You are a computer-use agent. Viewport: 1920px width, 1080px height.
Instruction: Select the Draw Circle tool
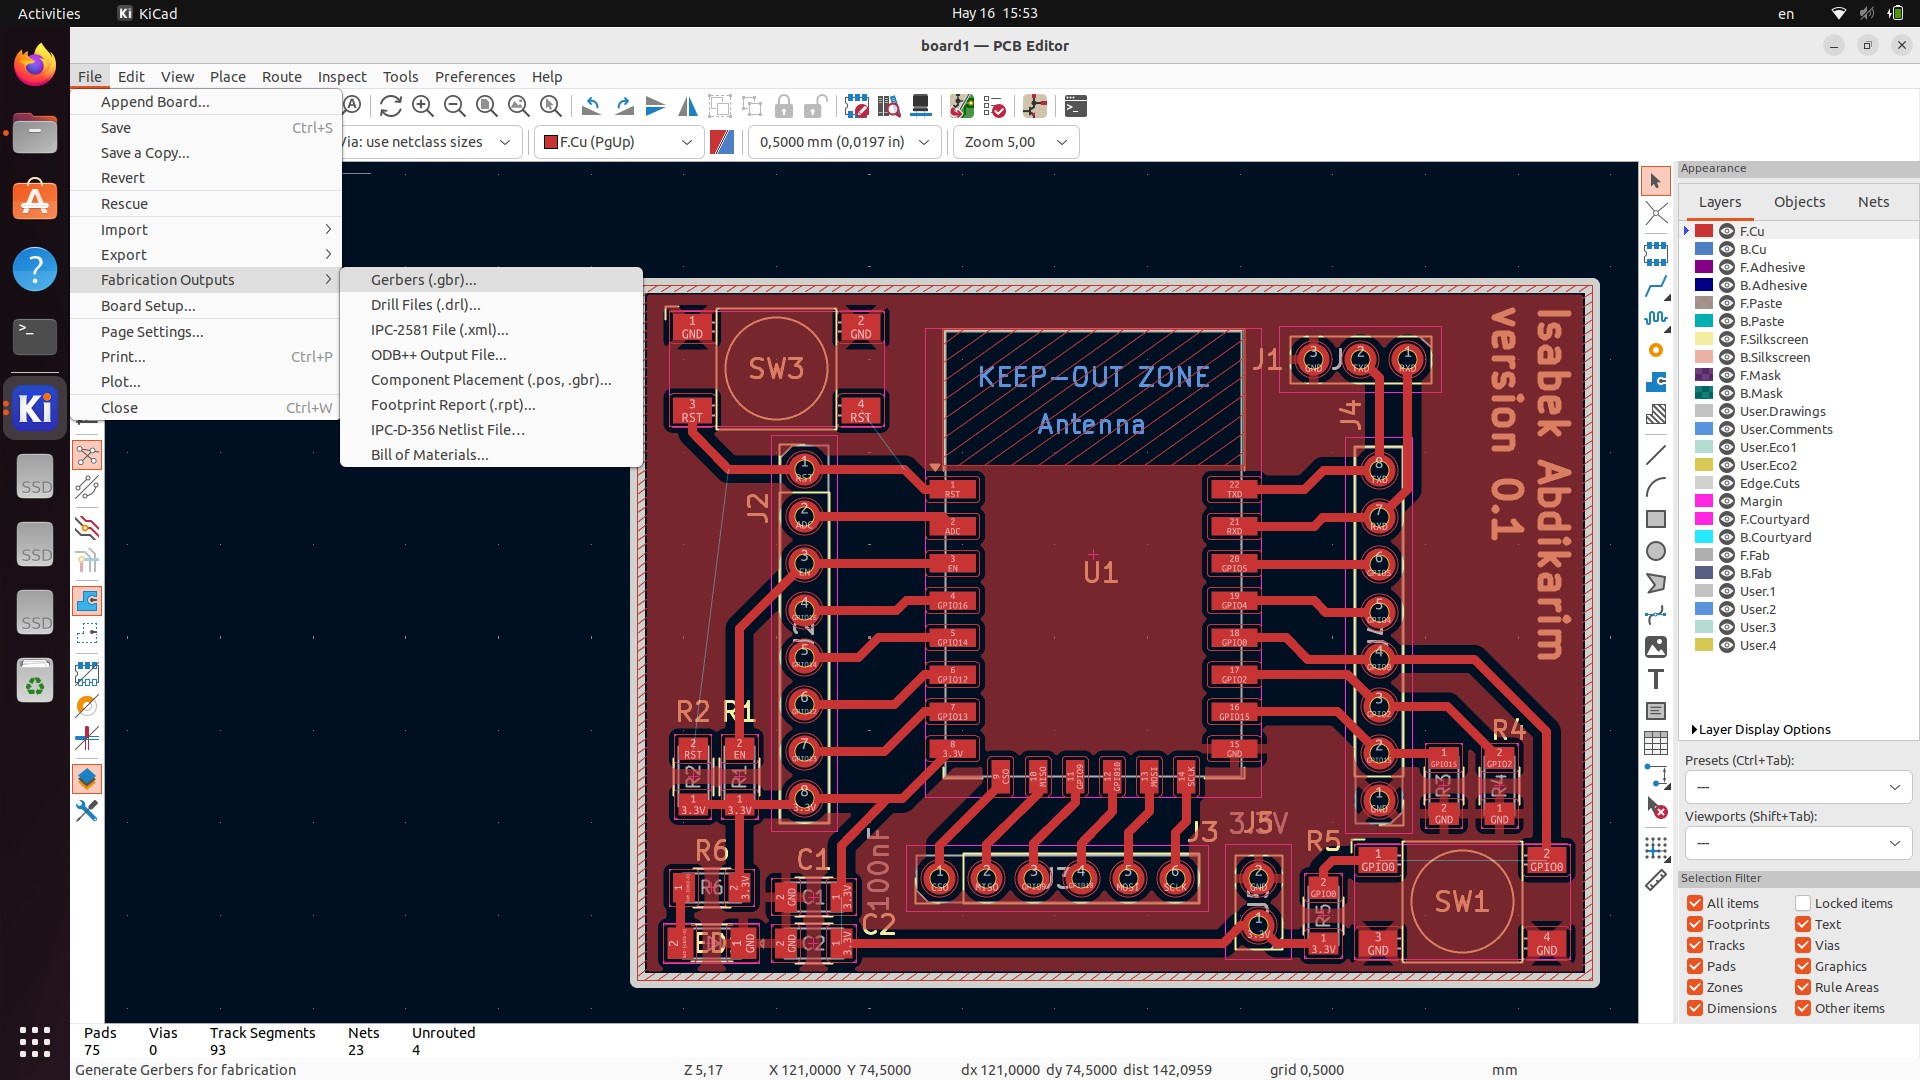click(1656, 551)
